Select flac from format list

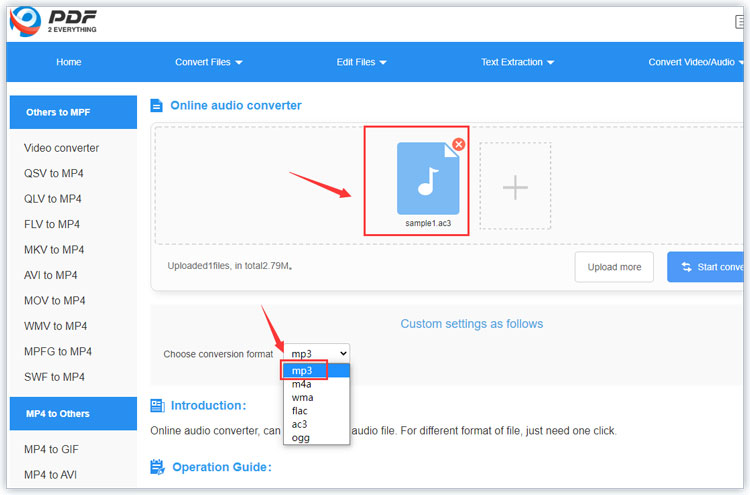tap(317, 411)
